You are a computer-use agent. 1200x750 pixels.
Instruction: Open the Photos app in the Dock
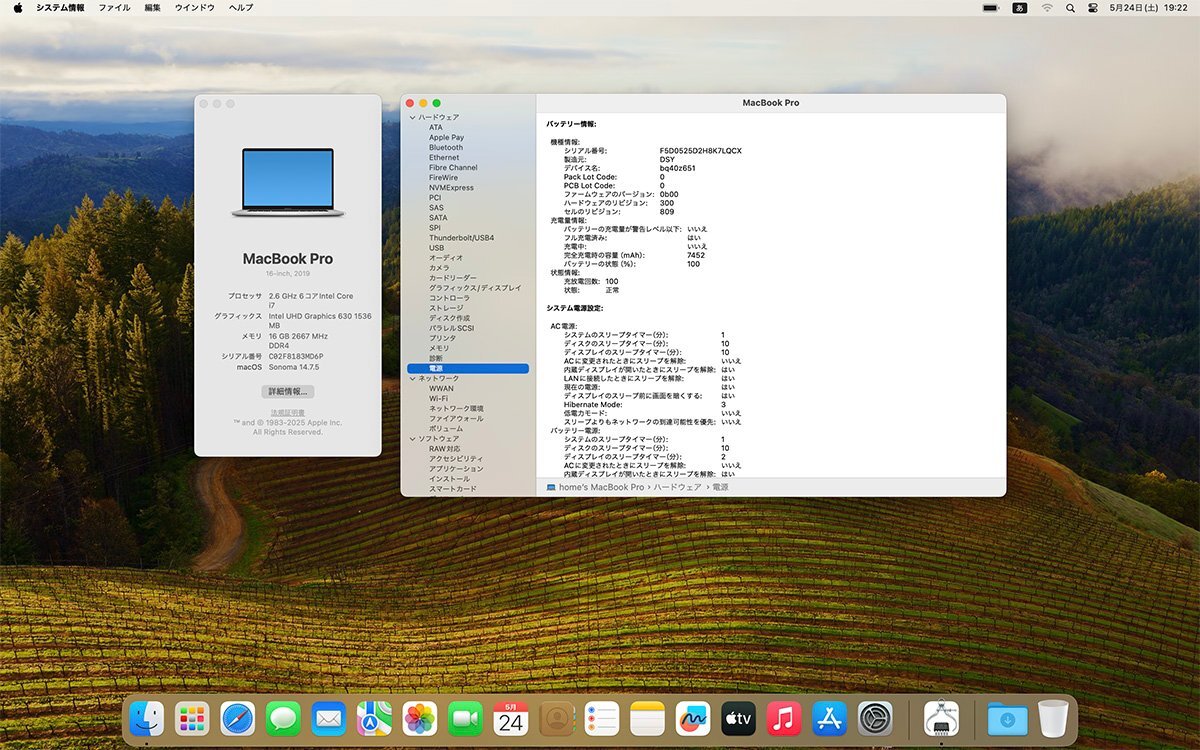coord(420,718)
